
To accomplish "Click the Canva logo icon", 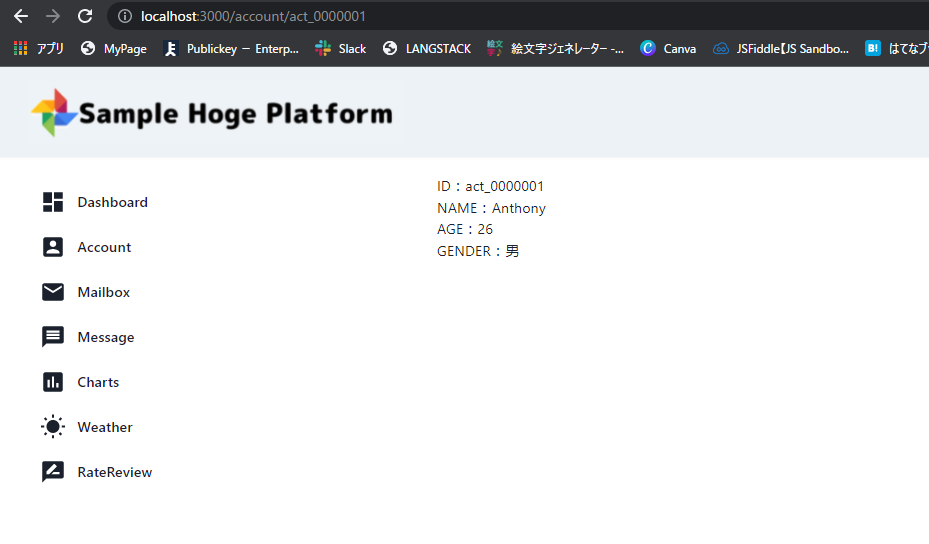I will (648, 49).
